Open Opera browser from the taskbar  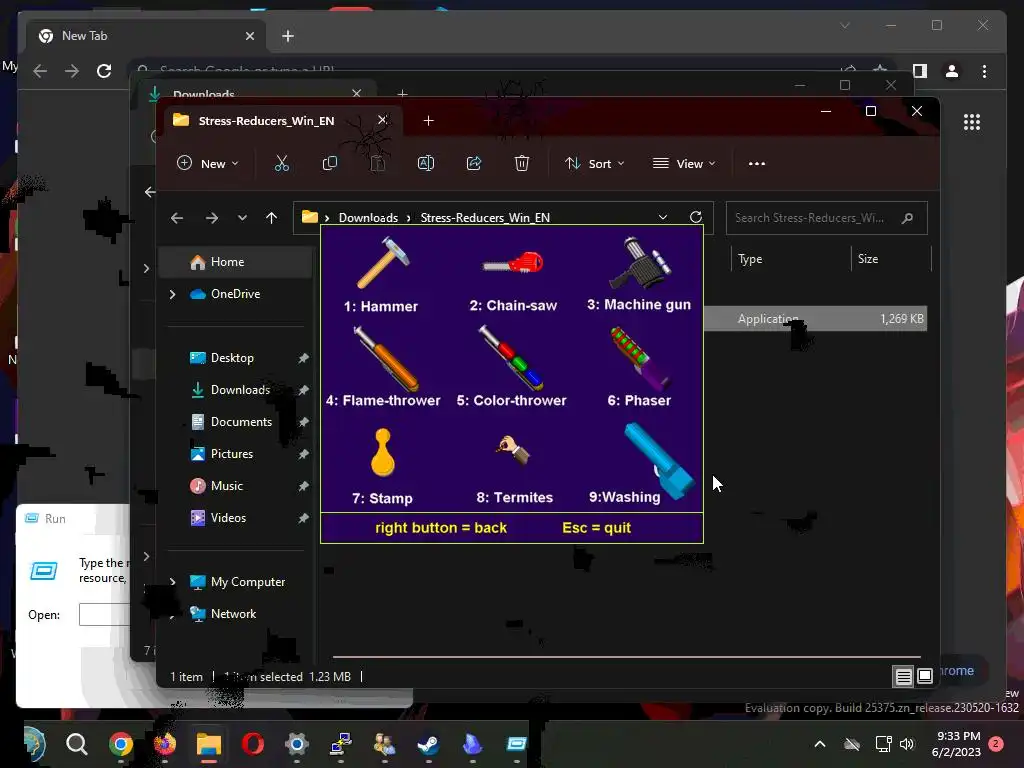[x=253, y=744]
